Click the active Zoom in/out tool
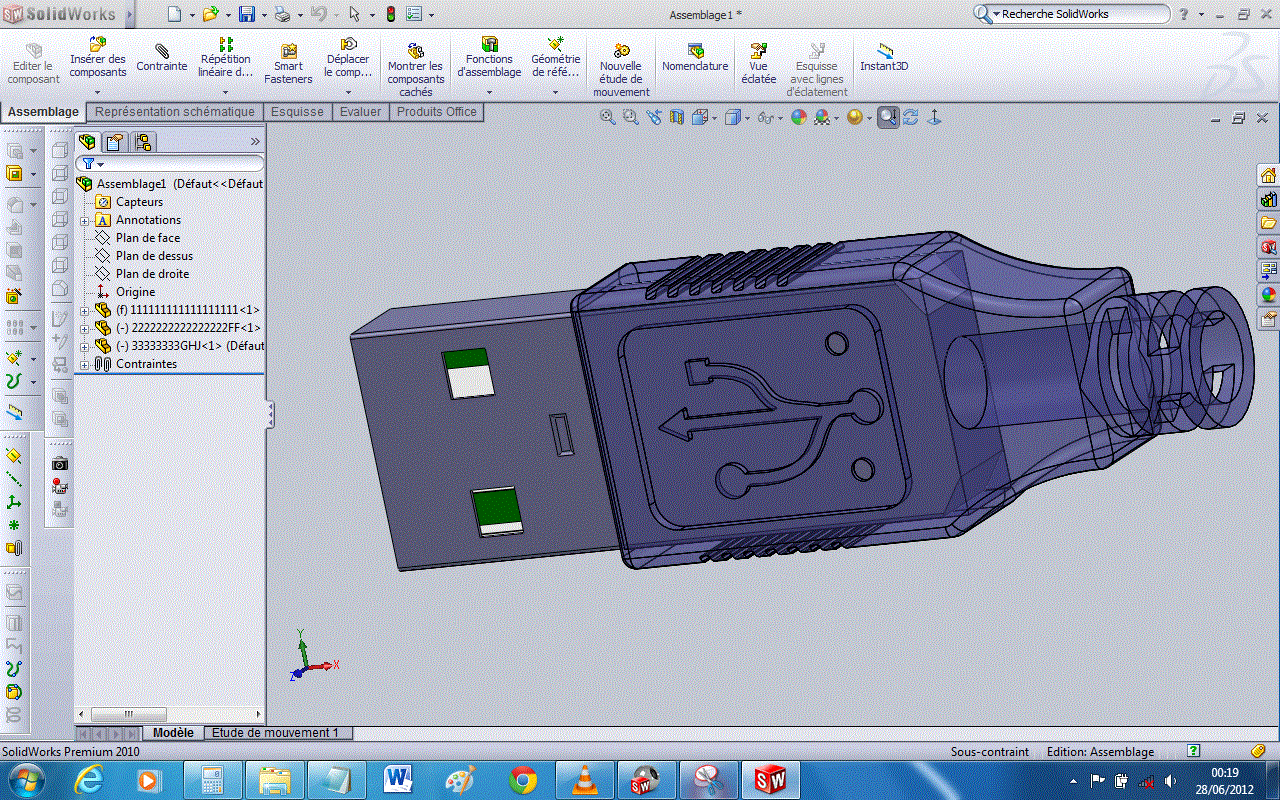This screenshot has width=1280, height=800. click(889, 117)
